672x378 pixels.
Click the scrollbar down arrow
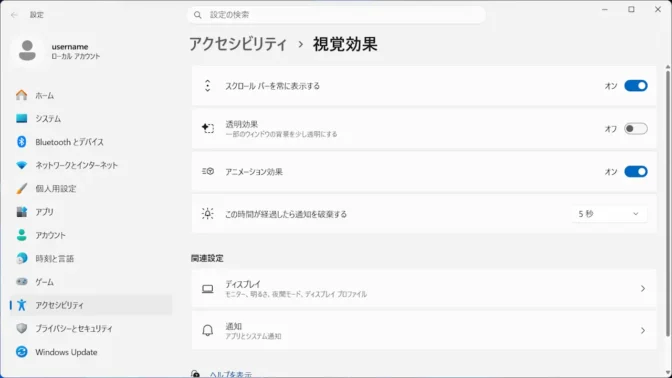pos(668,373)
